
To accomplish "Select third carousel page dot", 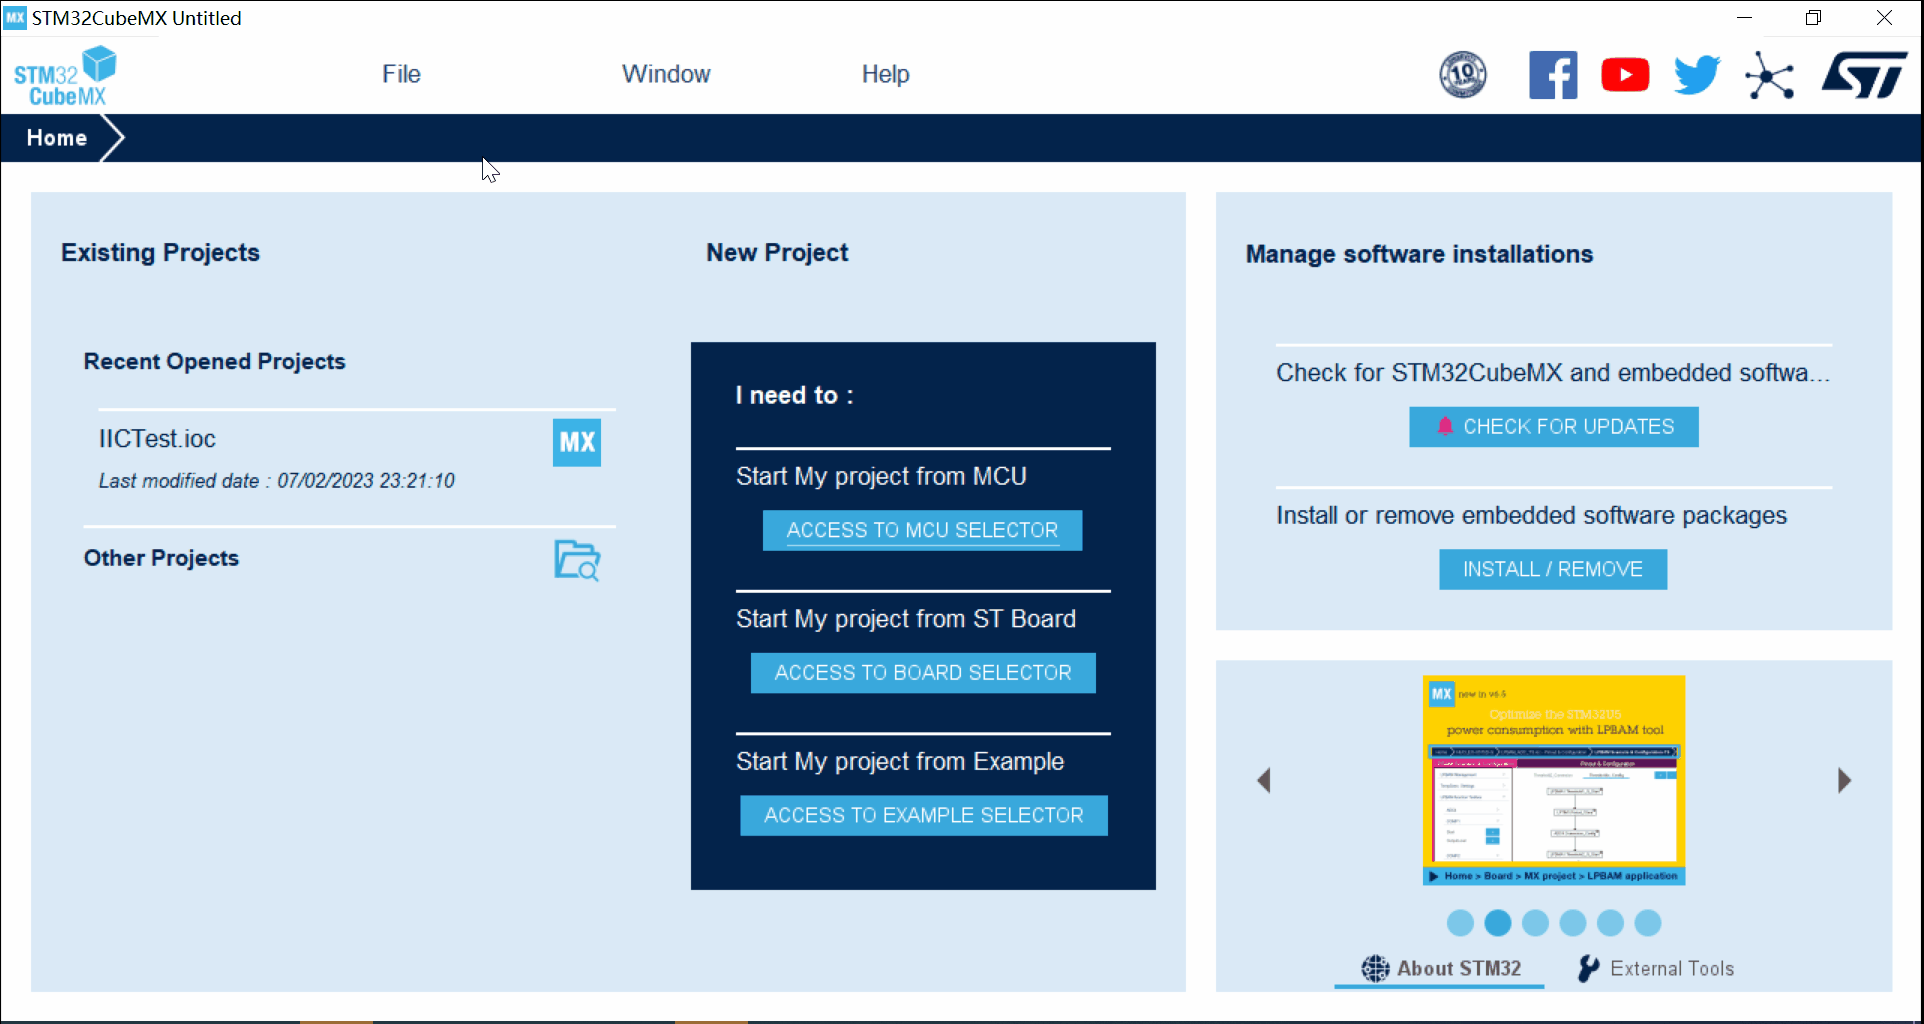I will pyautogui.click(x=1535, y=923).
